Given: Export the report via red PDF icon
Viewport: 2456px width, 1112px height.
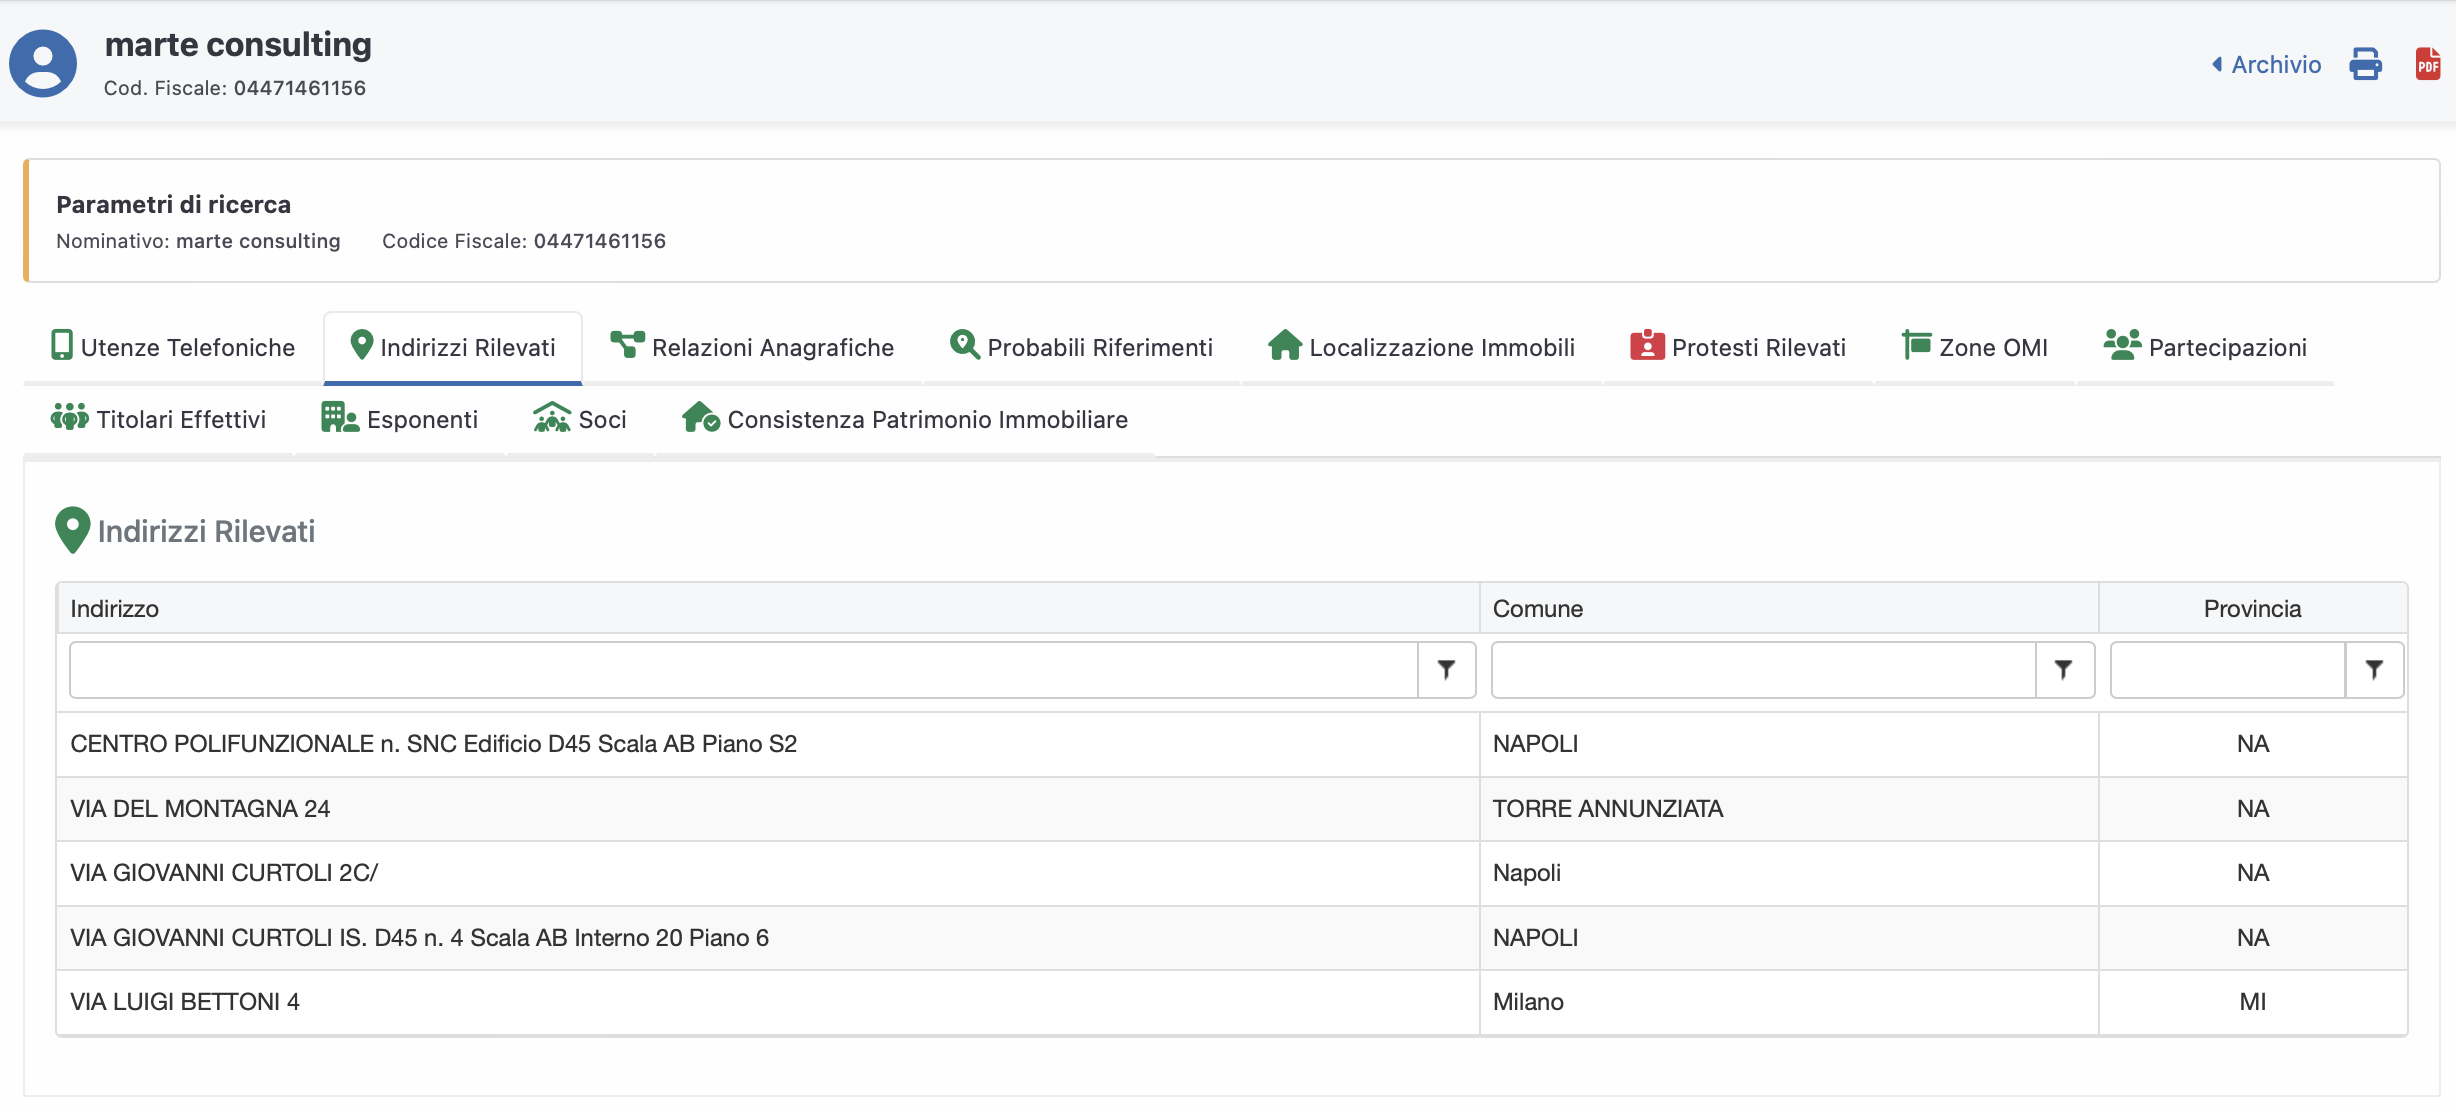Looking at the screenshot, I should click(2427, 64).
